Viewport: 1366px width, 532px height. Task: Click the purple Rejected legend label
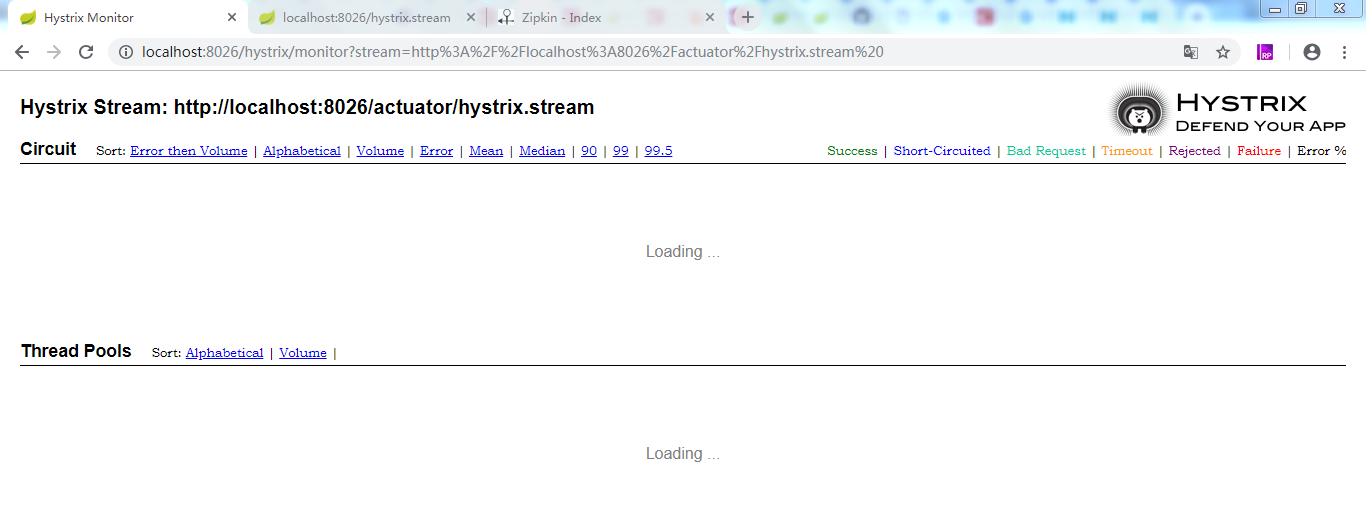coord(1194,151)
